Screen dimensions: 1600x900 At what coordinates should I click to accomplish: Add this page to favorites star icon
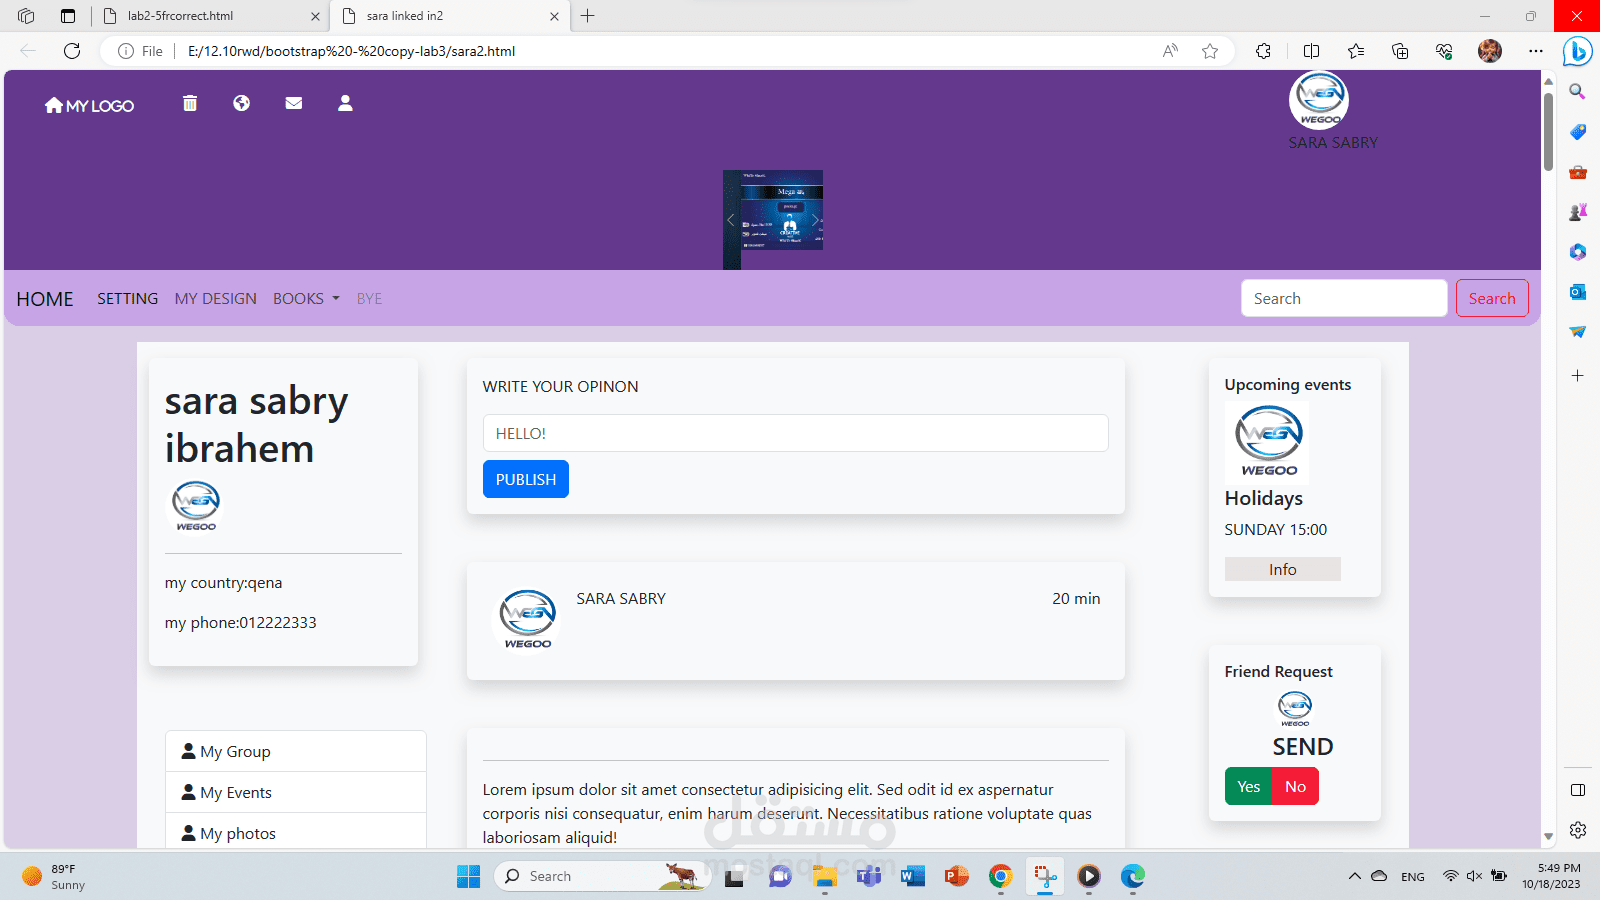1210,51
